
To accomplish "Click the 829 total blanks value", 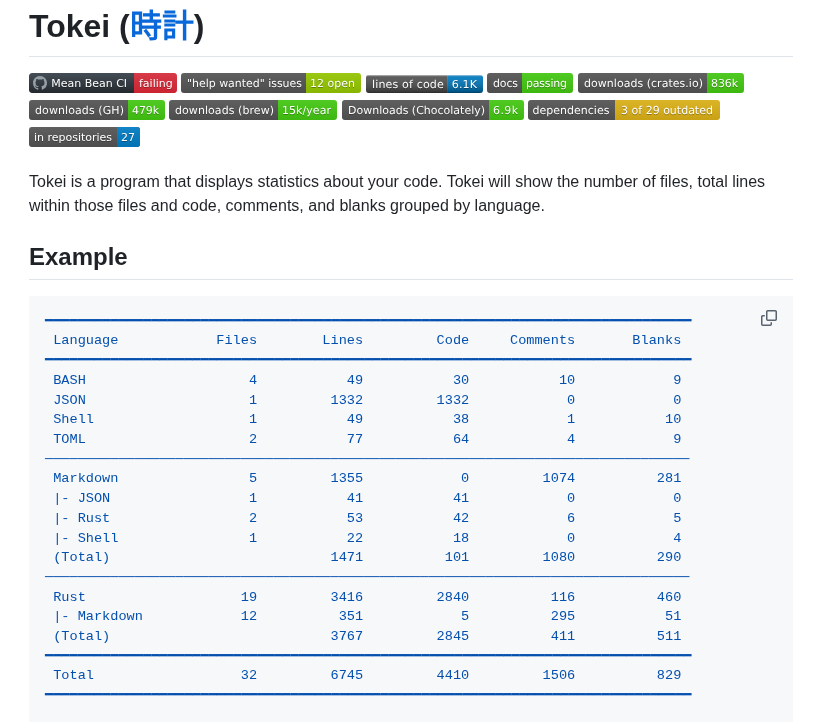I will (669, 675).
